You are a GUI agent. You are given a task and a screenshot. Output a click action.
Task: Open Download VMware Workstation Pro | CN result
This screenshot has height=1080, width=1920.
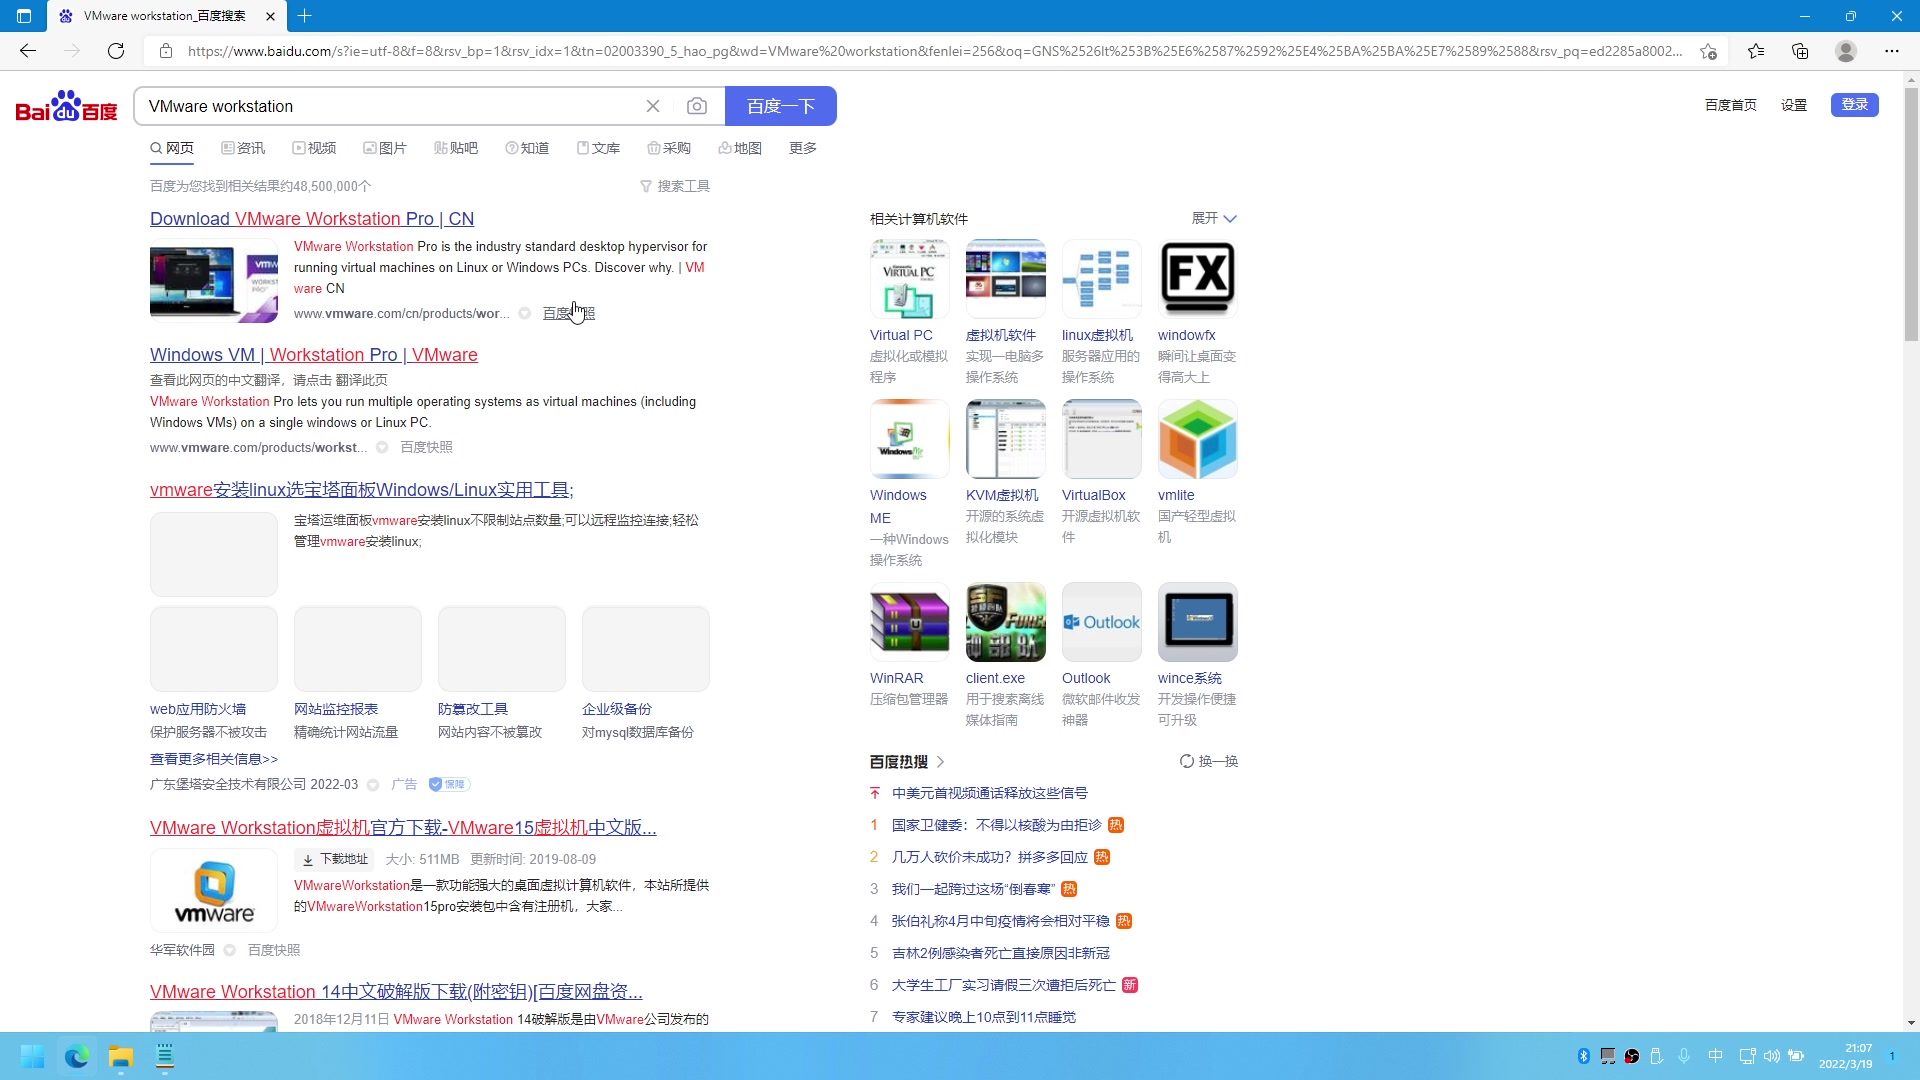[312, 219]
